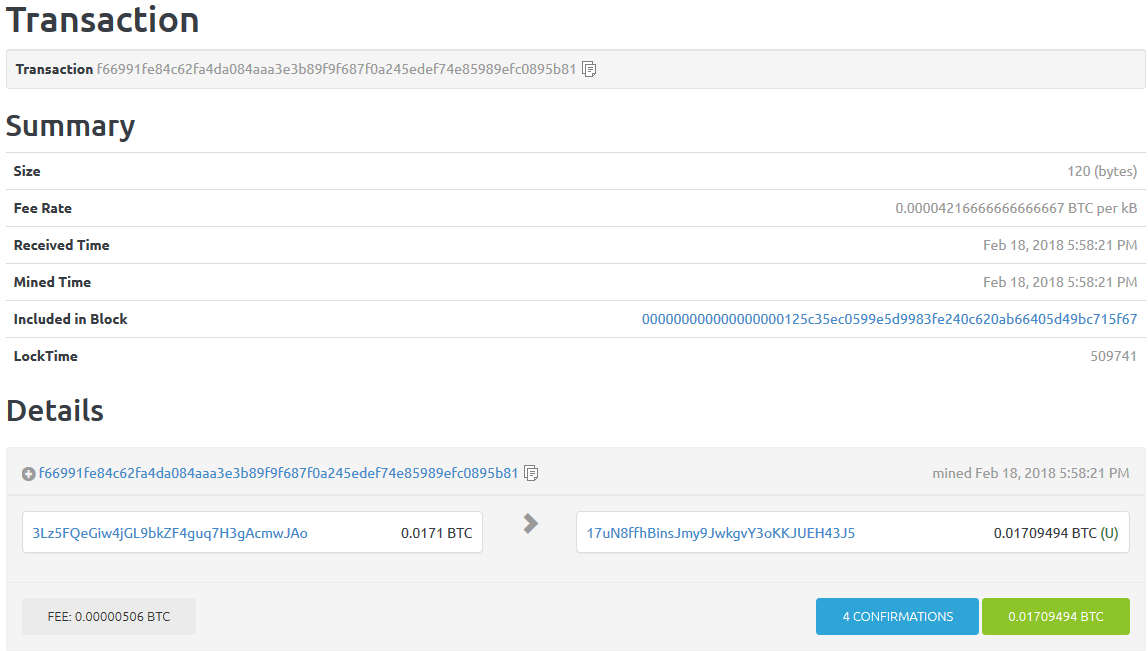Screen dimensions: 1148x651
Task: Select the transaction ID text in the header
Action: click(336, 70)
